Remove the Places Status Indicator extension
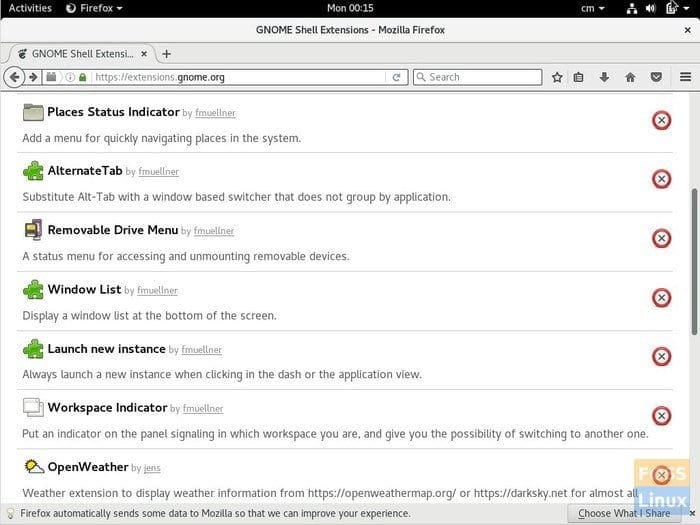Screen dimensions: 700x525 click(661, 120)
